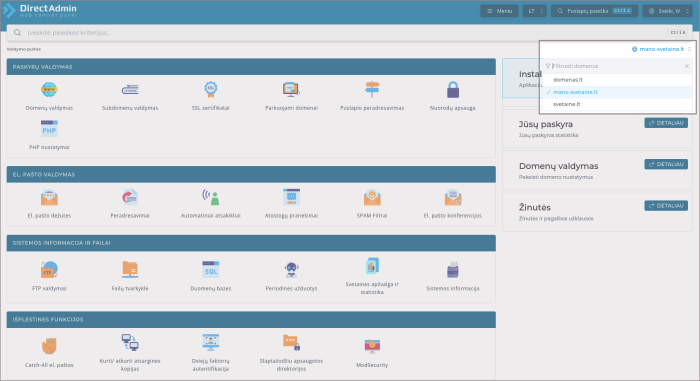The image size is (700, 381).
Task: Click Detaliau for Jūsų paskyra
Action: 666,123
